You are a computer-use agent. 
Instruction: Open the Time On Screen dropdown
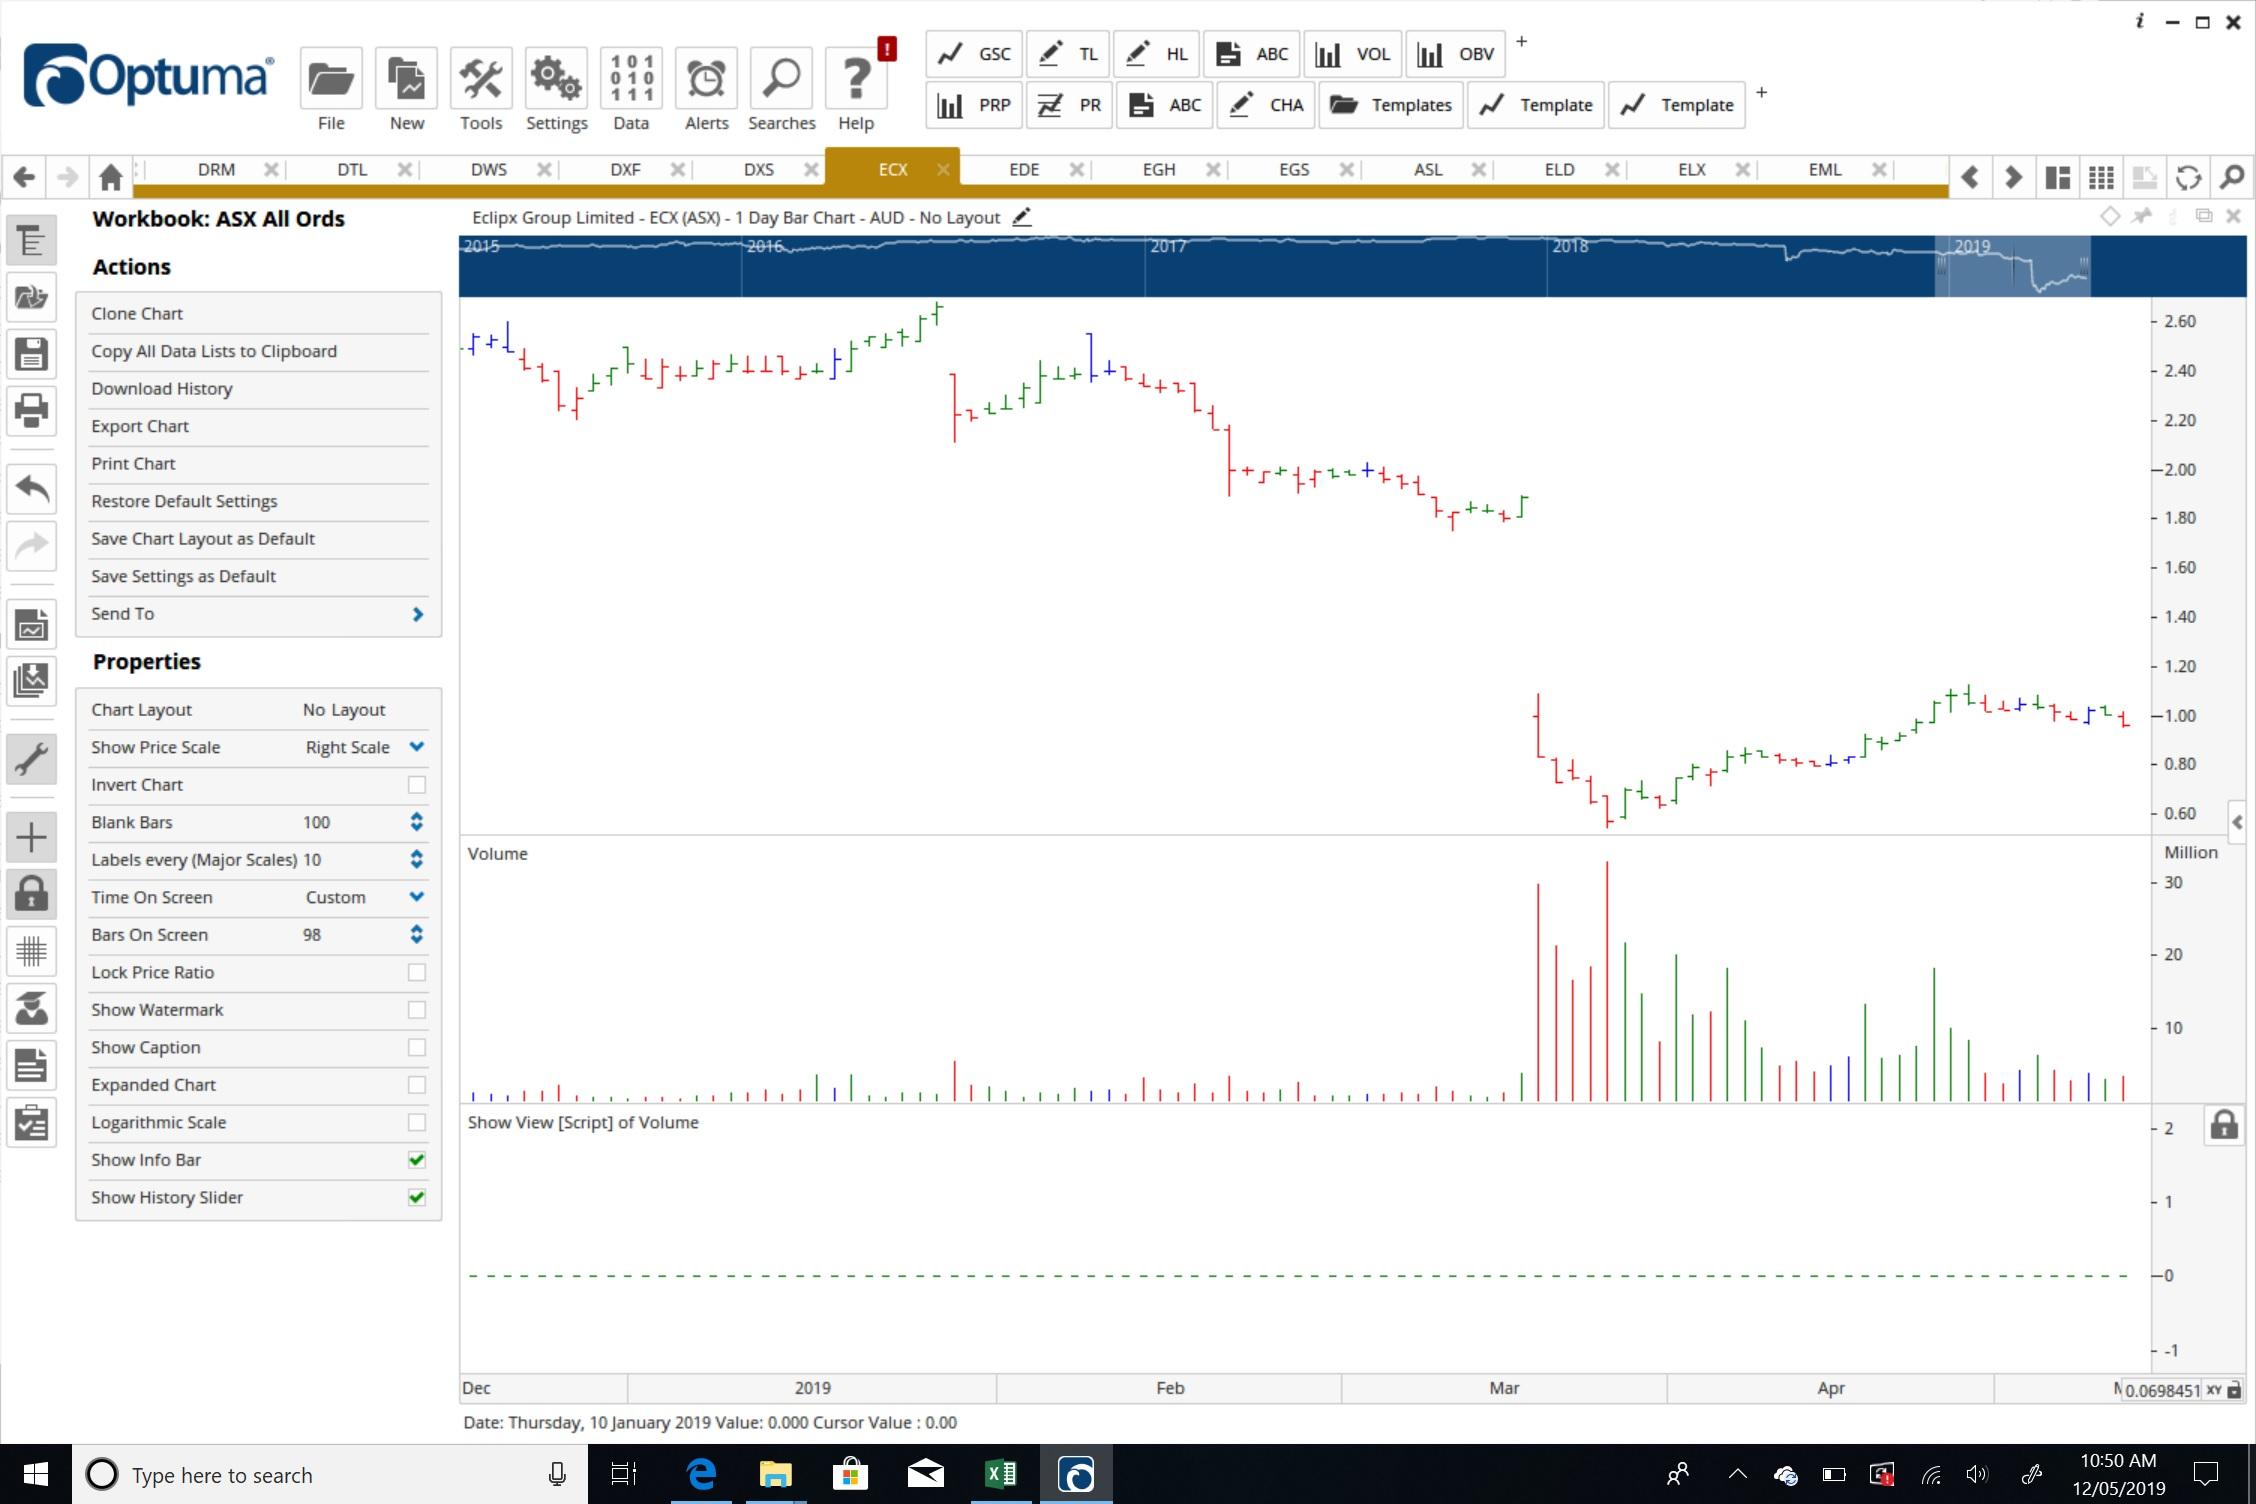pos(417,897)
